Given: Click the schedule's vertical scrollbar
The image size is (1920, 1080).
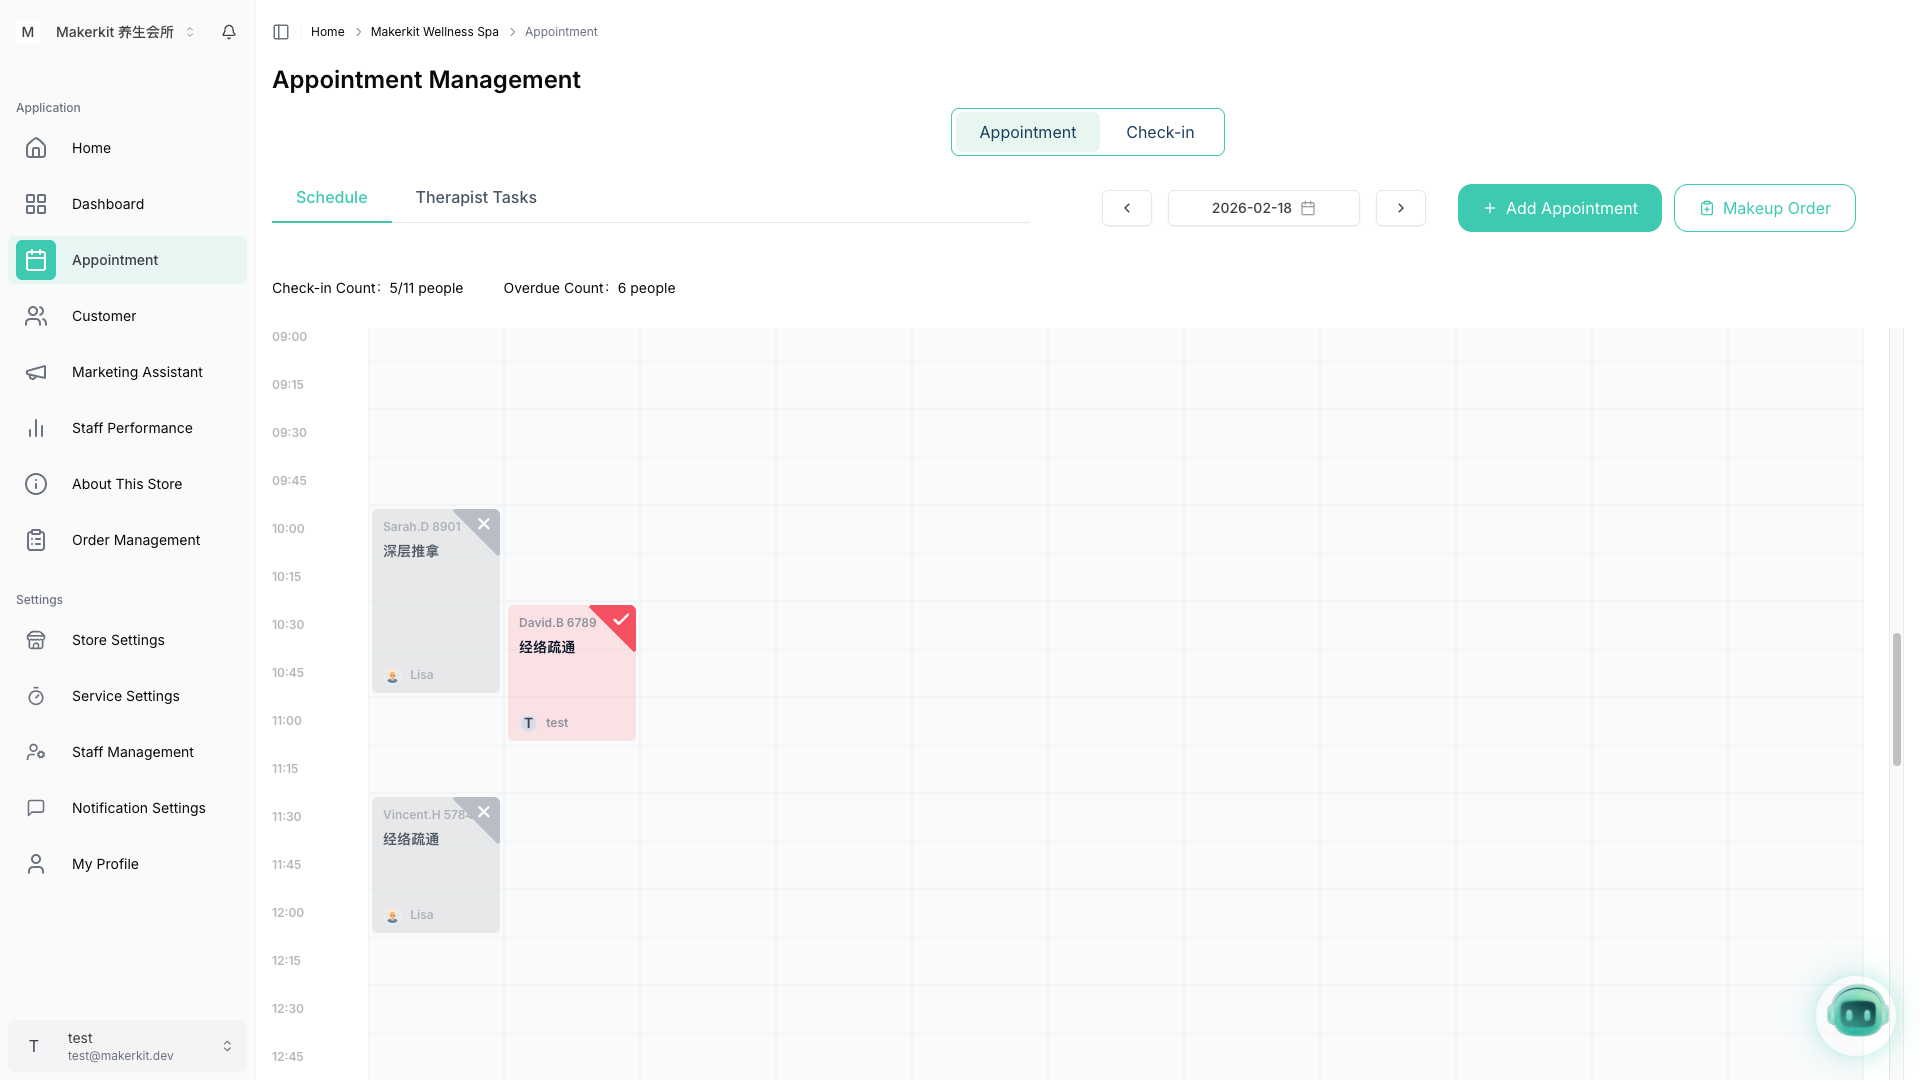Looking at the screenshot, I should coord(1896,700).
